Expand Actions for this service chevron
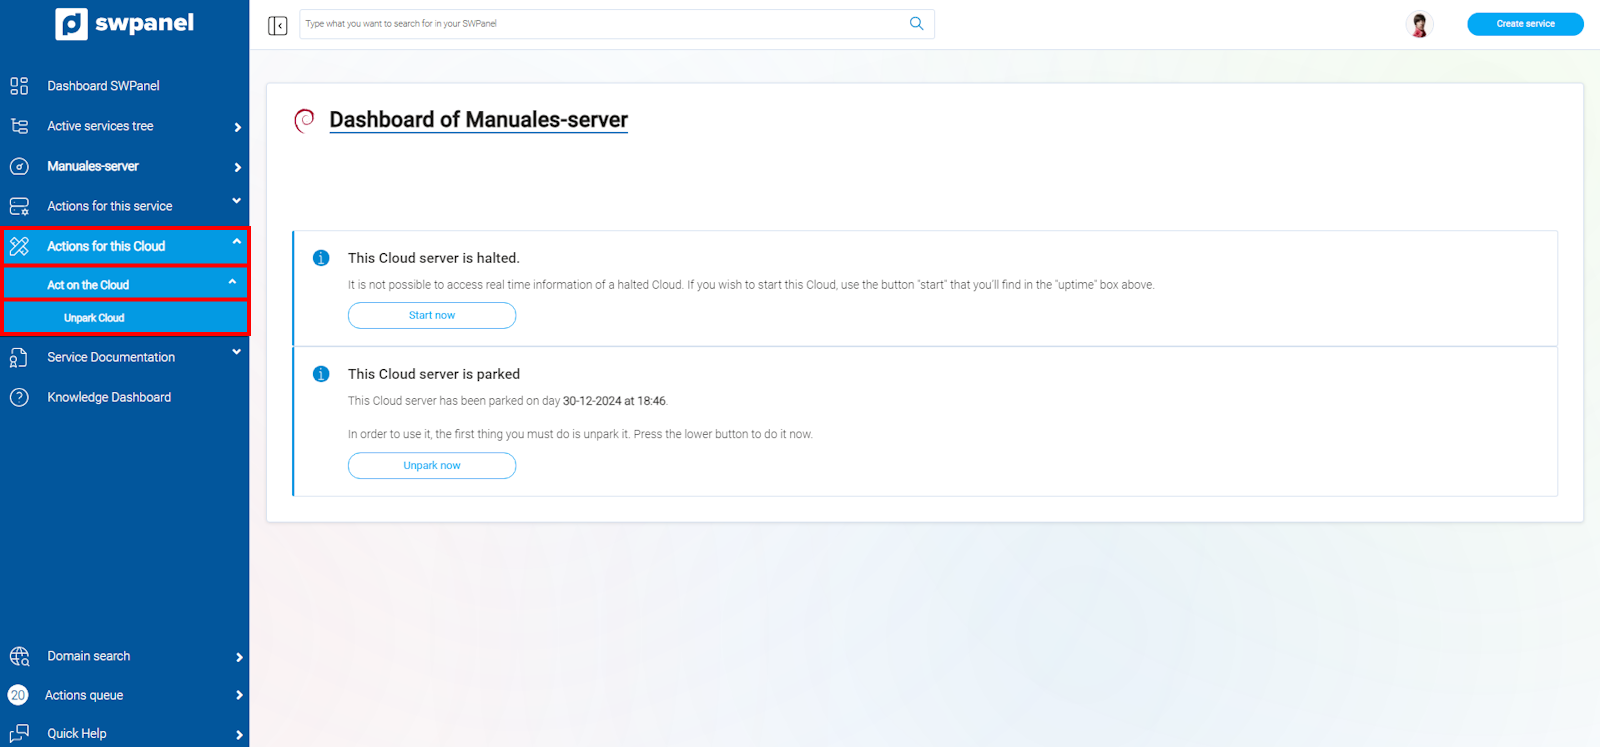 coord(237,201)
